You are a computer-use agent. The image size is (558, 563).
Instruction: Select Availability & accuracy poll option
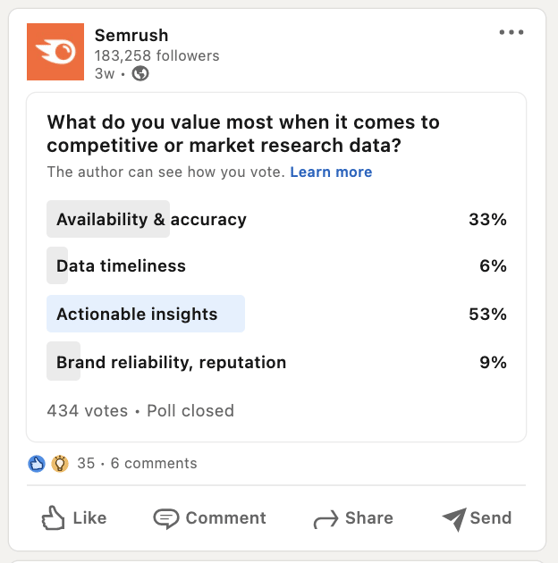[276, 219]
